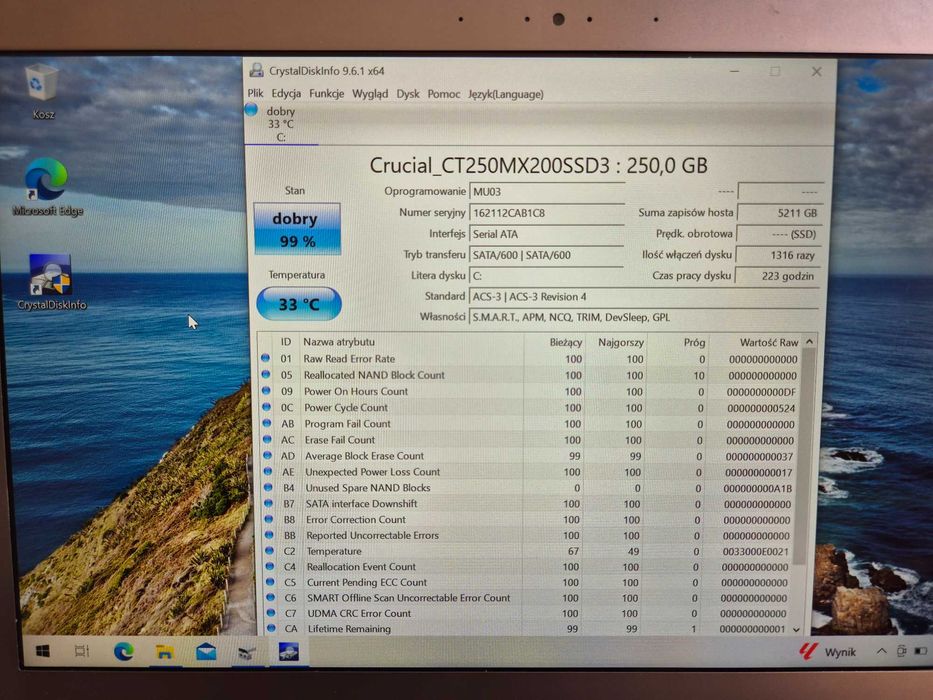The image size is (933, 700).
Task: Click status dot for SATA interface Downshift
Action: 268,503
